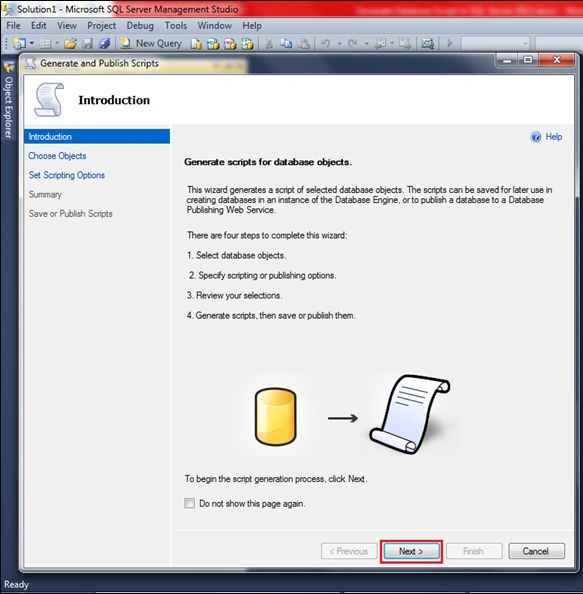Click the Cut scissors toolbar icon
This screenshot has width=583, height=594.
(269, 44)
